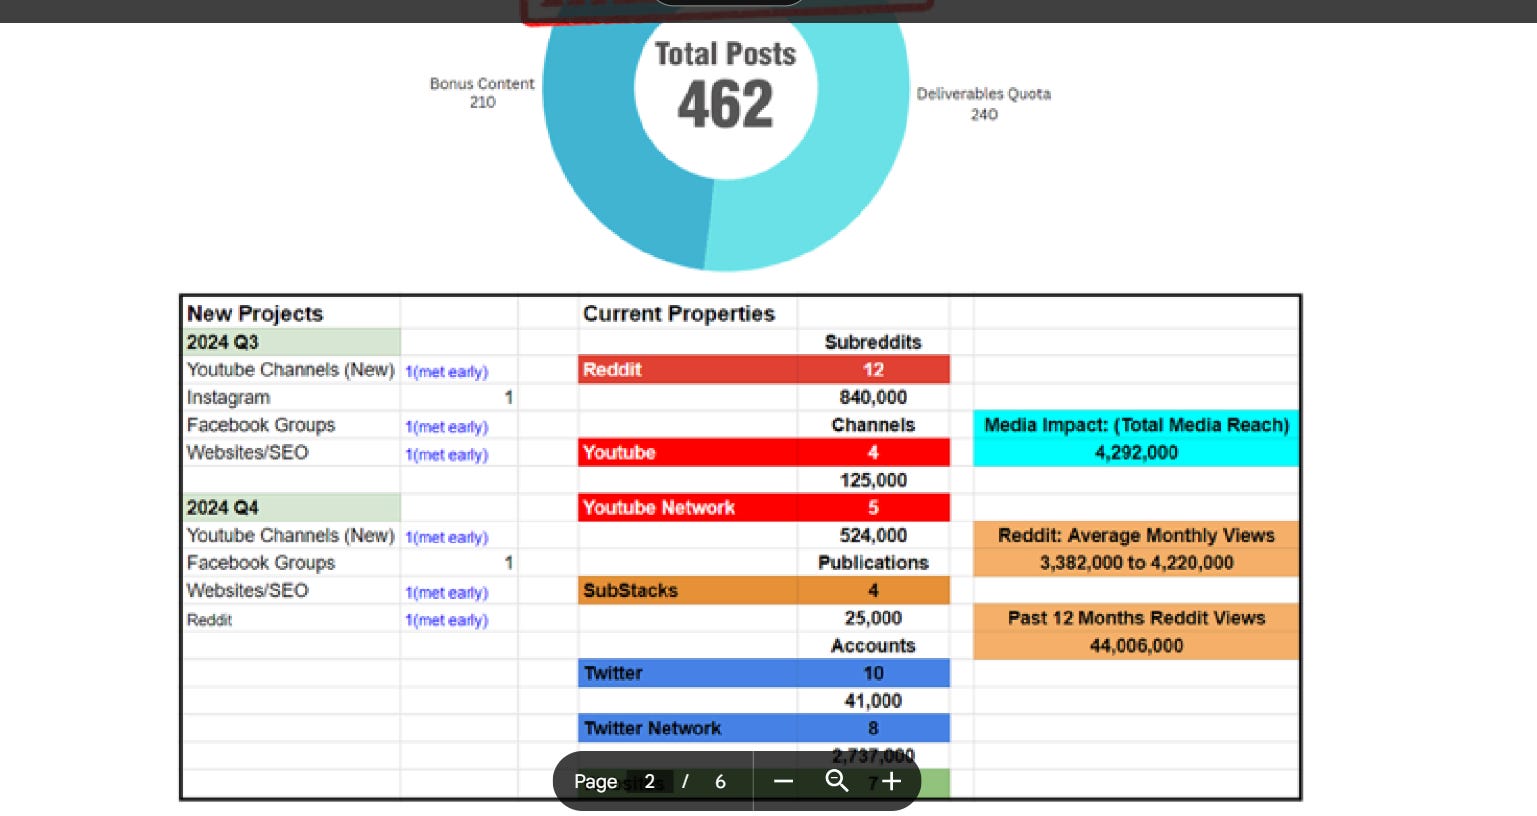Click the 'New Projects' table header
Image resolution: width=1537 pixels, height=816 pixels.
[x=255, y=314]
